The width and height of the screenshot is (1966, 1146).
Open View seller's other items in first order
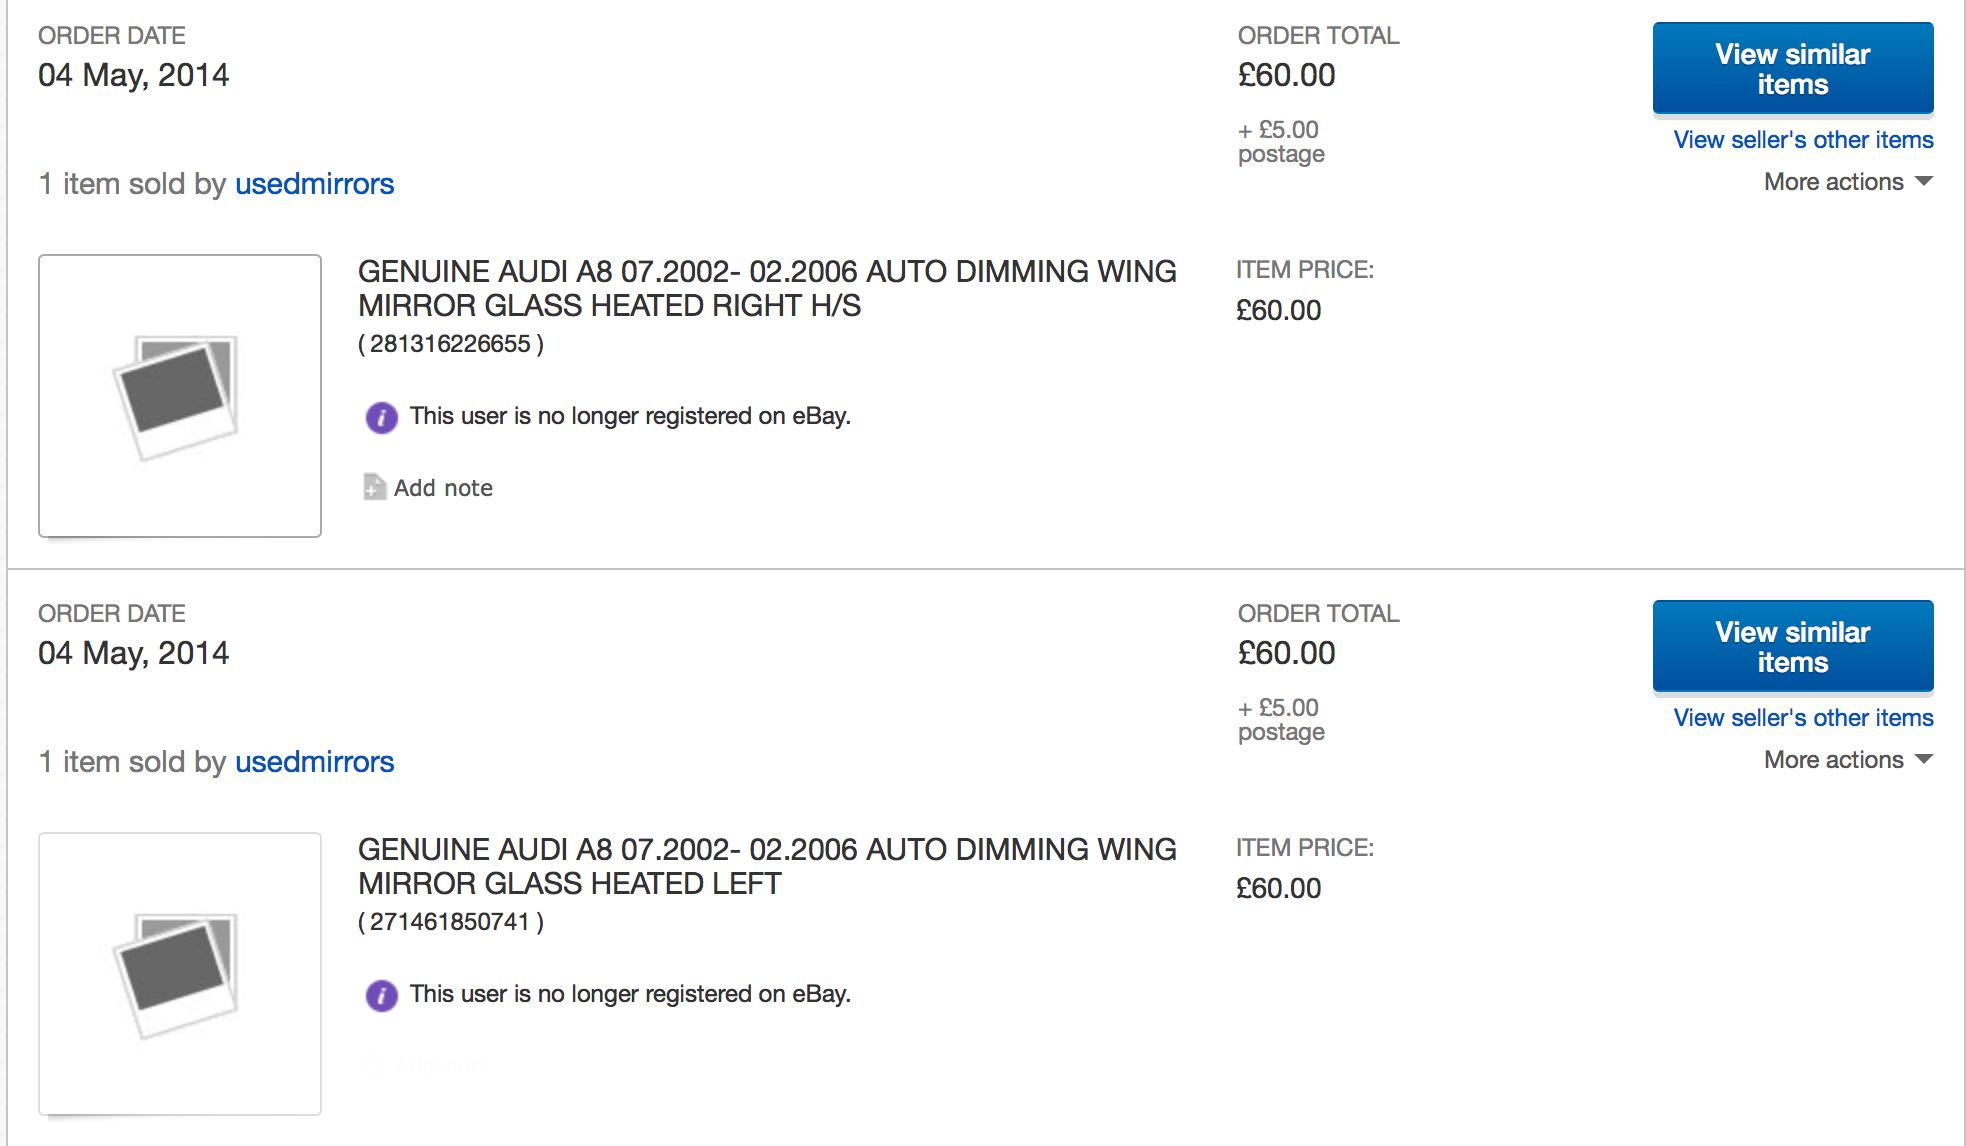tap(1803, 140)
